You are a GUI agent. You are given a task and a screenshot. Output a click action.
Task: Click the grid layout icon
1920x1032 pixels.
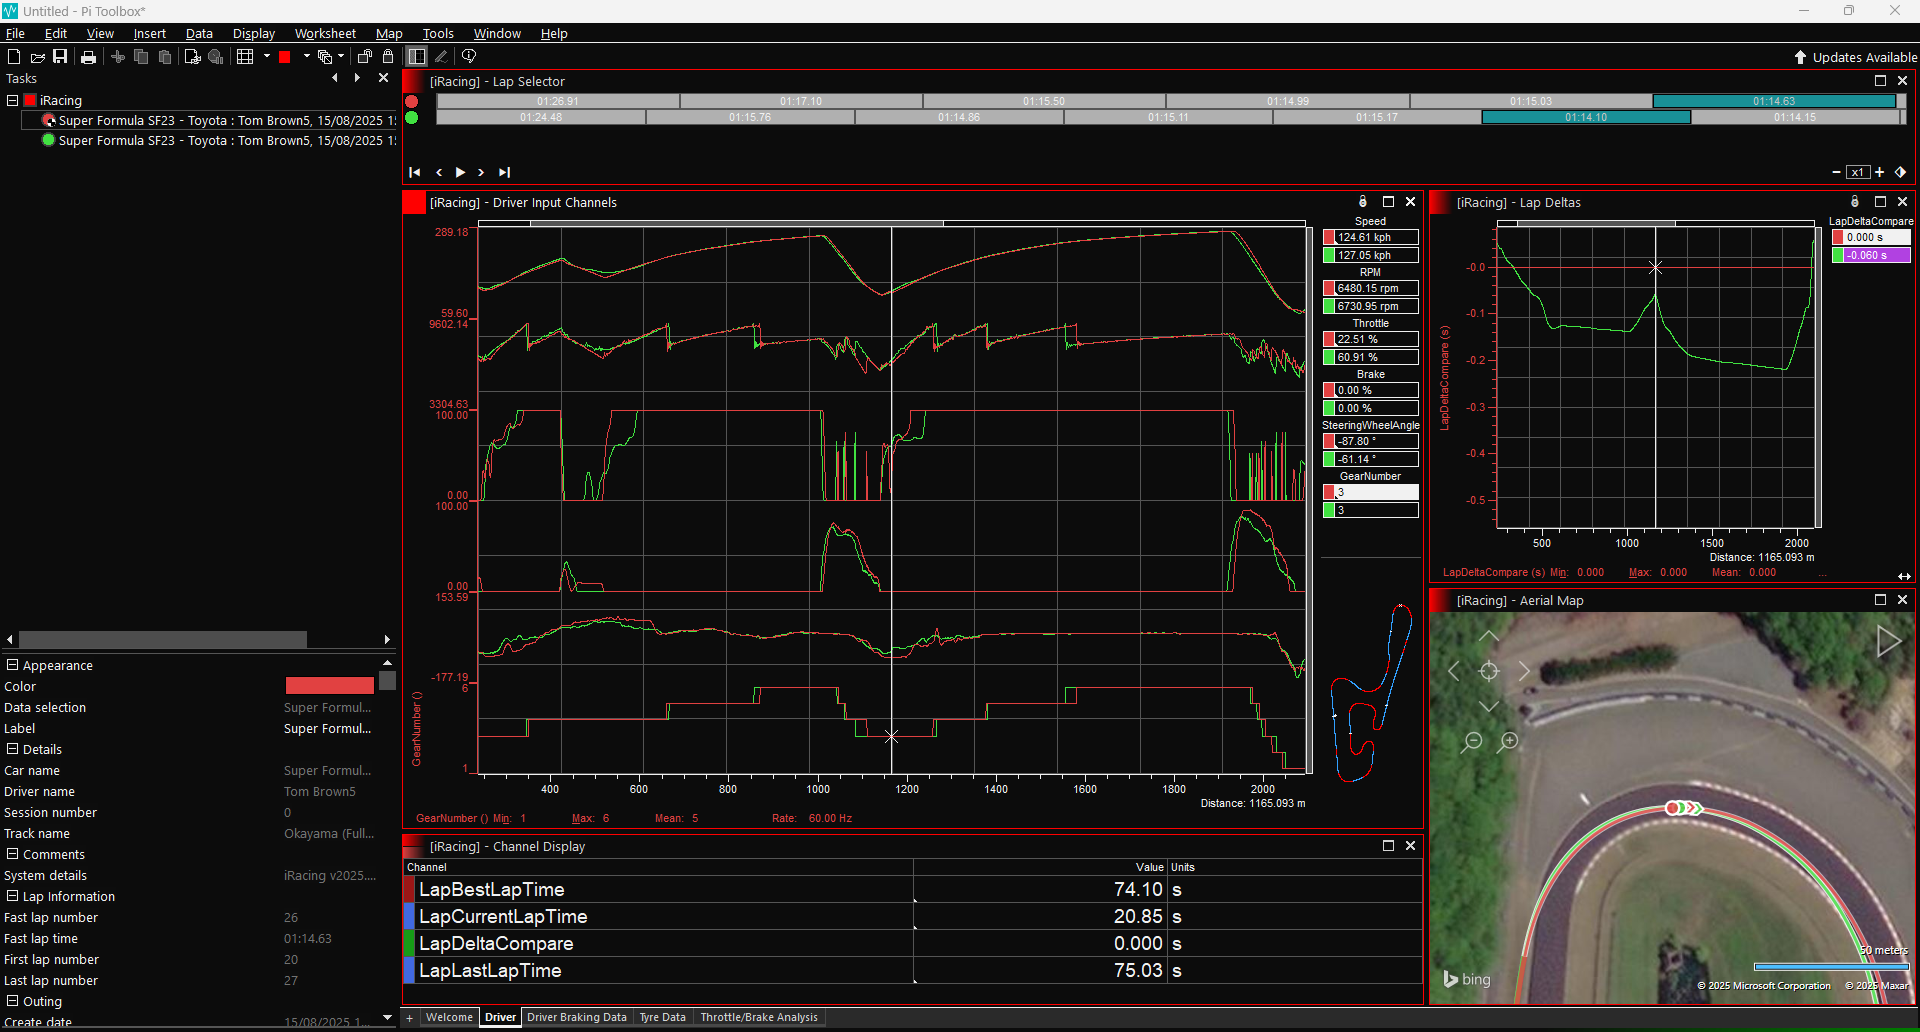pos(245,57)
